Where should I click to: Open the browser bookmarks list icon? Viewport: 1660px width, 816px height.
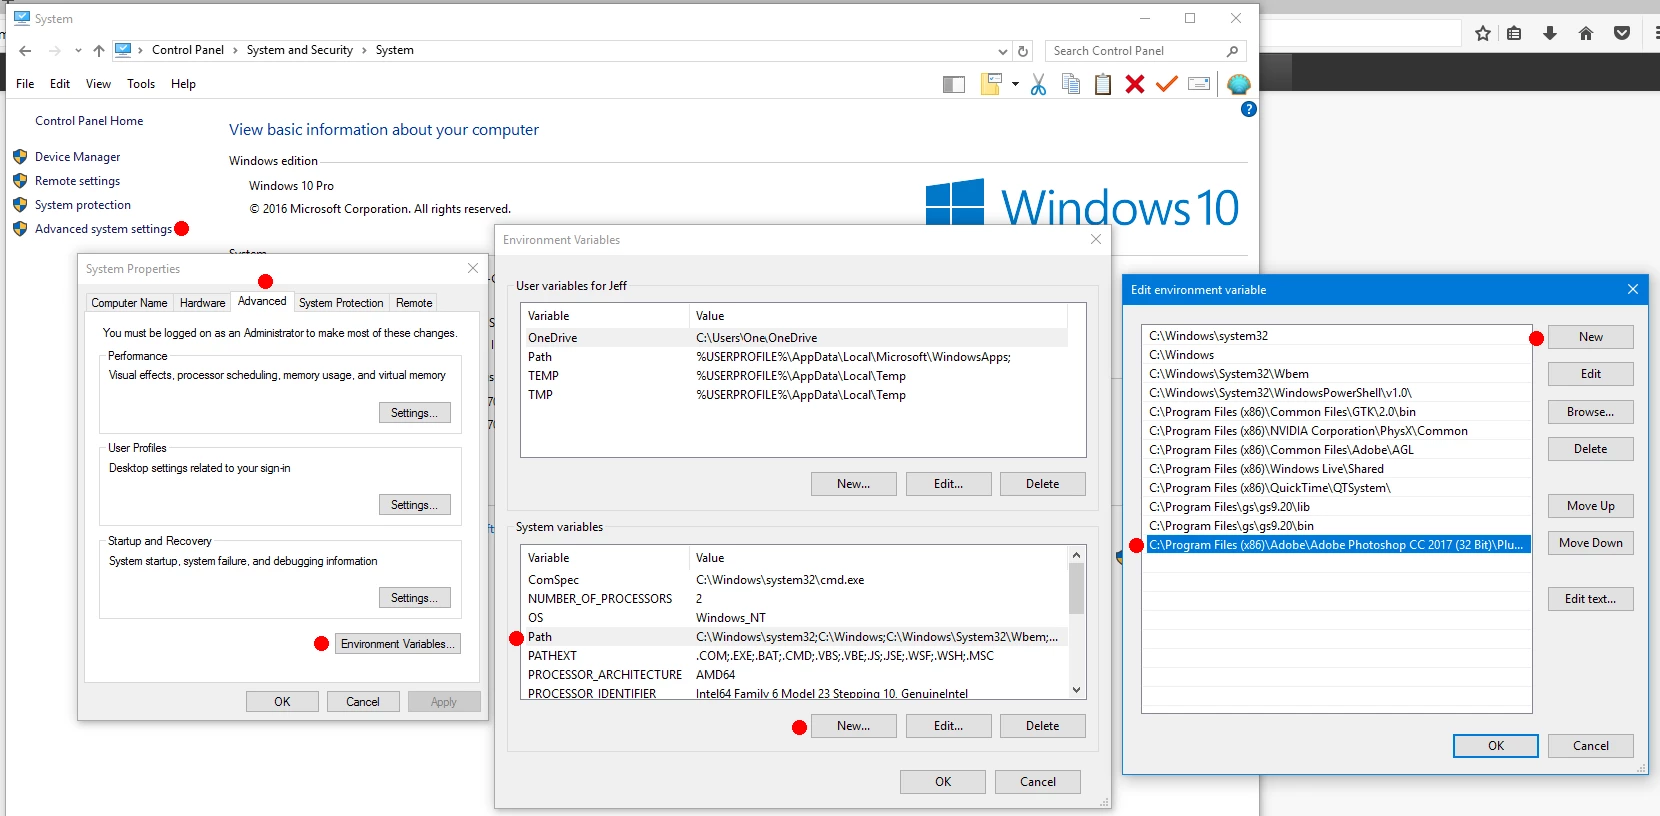click(x=1514, y=33)
